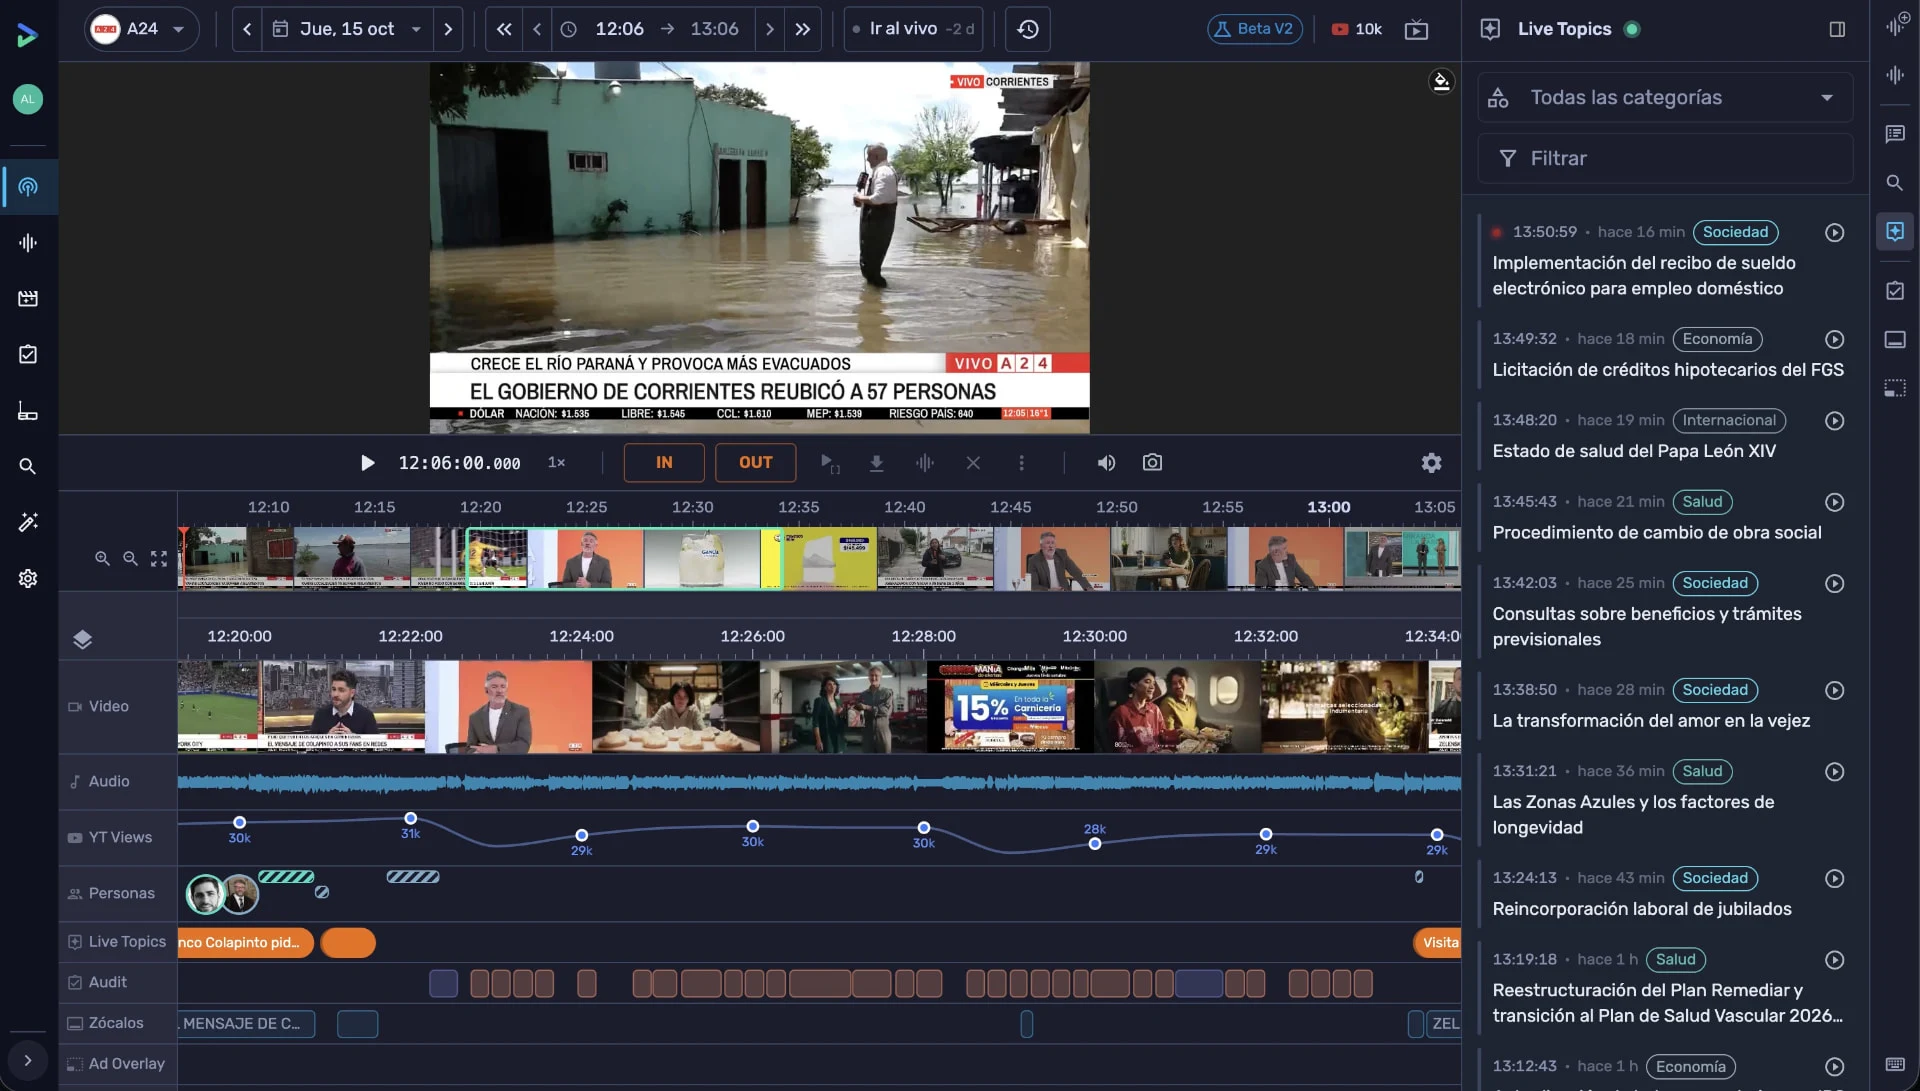Image resolution: width=1920 pixels, height=1091 pixels.
Task: Click the 31k point on YT Views graph
Action: tap(410, 819)
